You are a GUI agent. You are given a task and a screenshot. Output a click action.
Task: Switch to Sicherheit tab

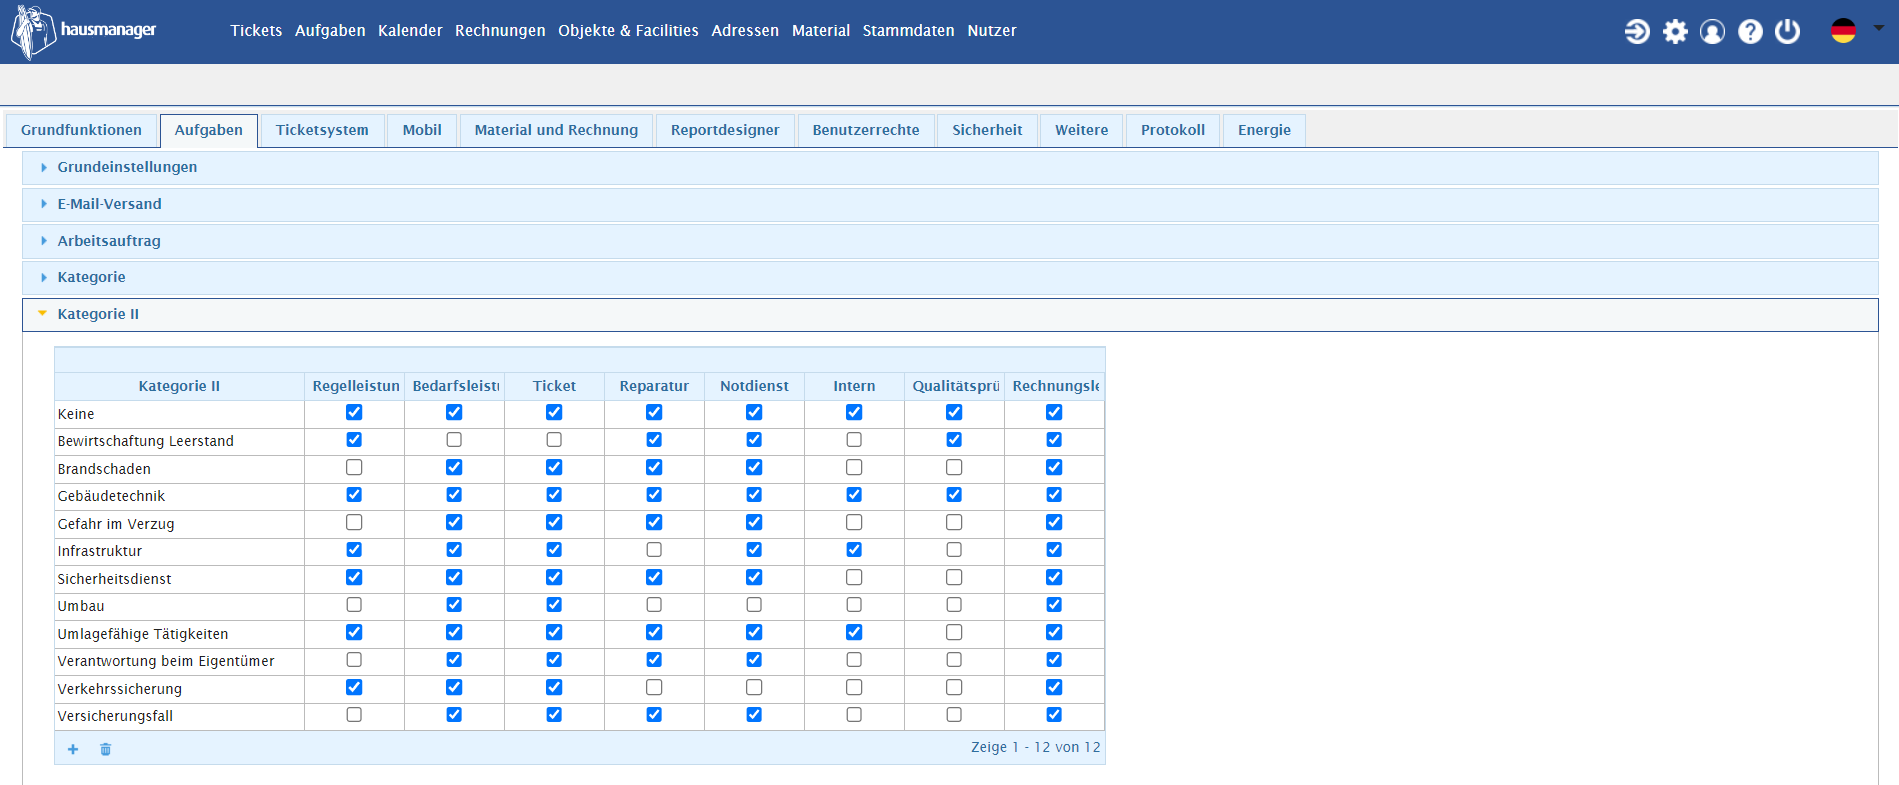(x=987, y=130)
